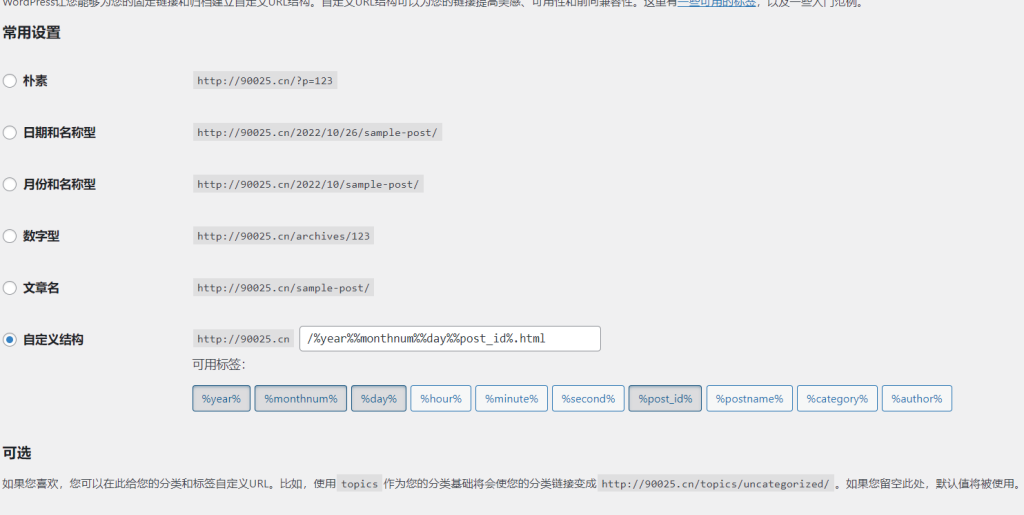Select the 月份和名称型 radio button
The image size is (1024, 515).
tap(10, 185)
